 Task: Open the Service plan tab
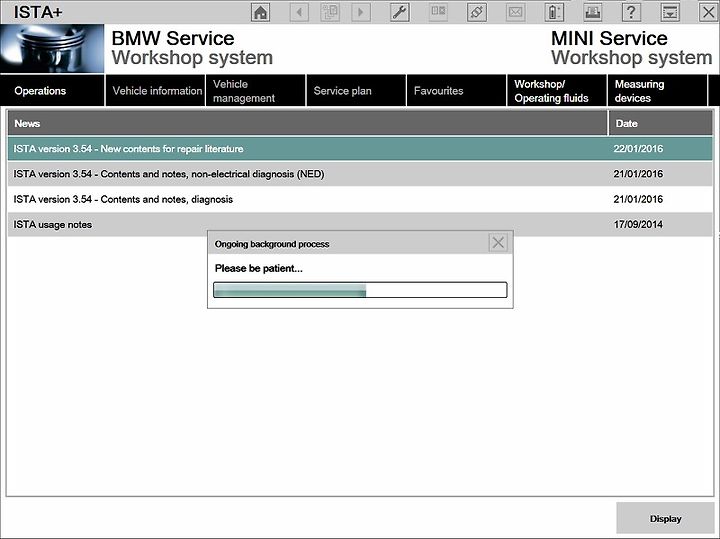click(x=356, y=90)
